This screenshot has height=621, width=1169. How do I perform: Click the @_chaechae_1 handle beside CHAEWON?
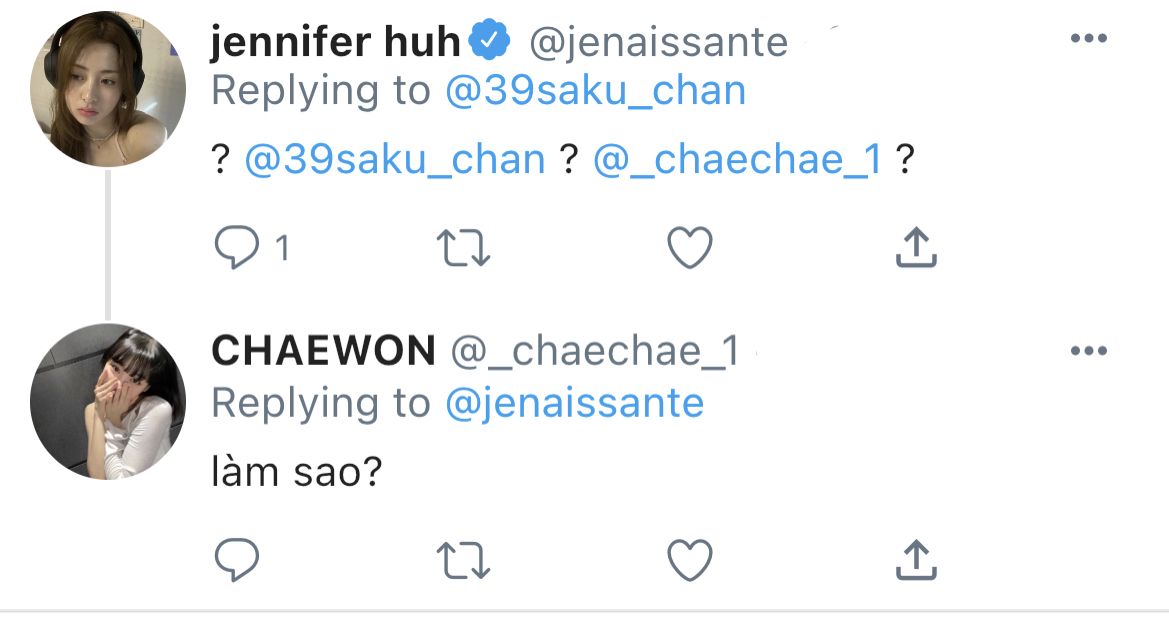(x=595, y=351)
